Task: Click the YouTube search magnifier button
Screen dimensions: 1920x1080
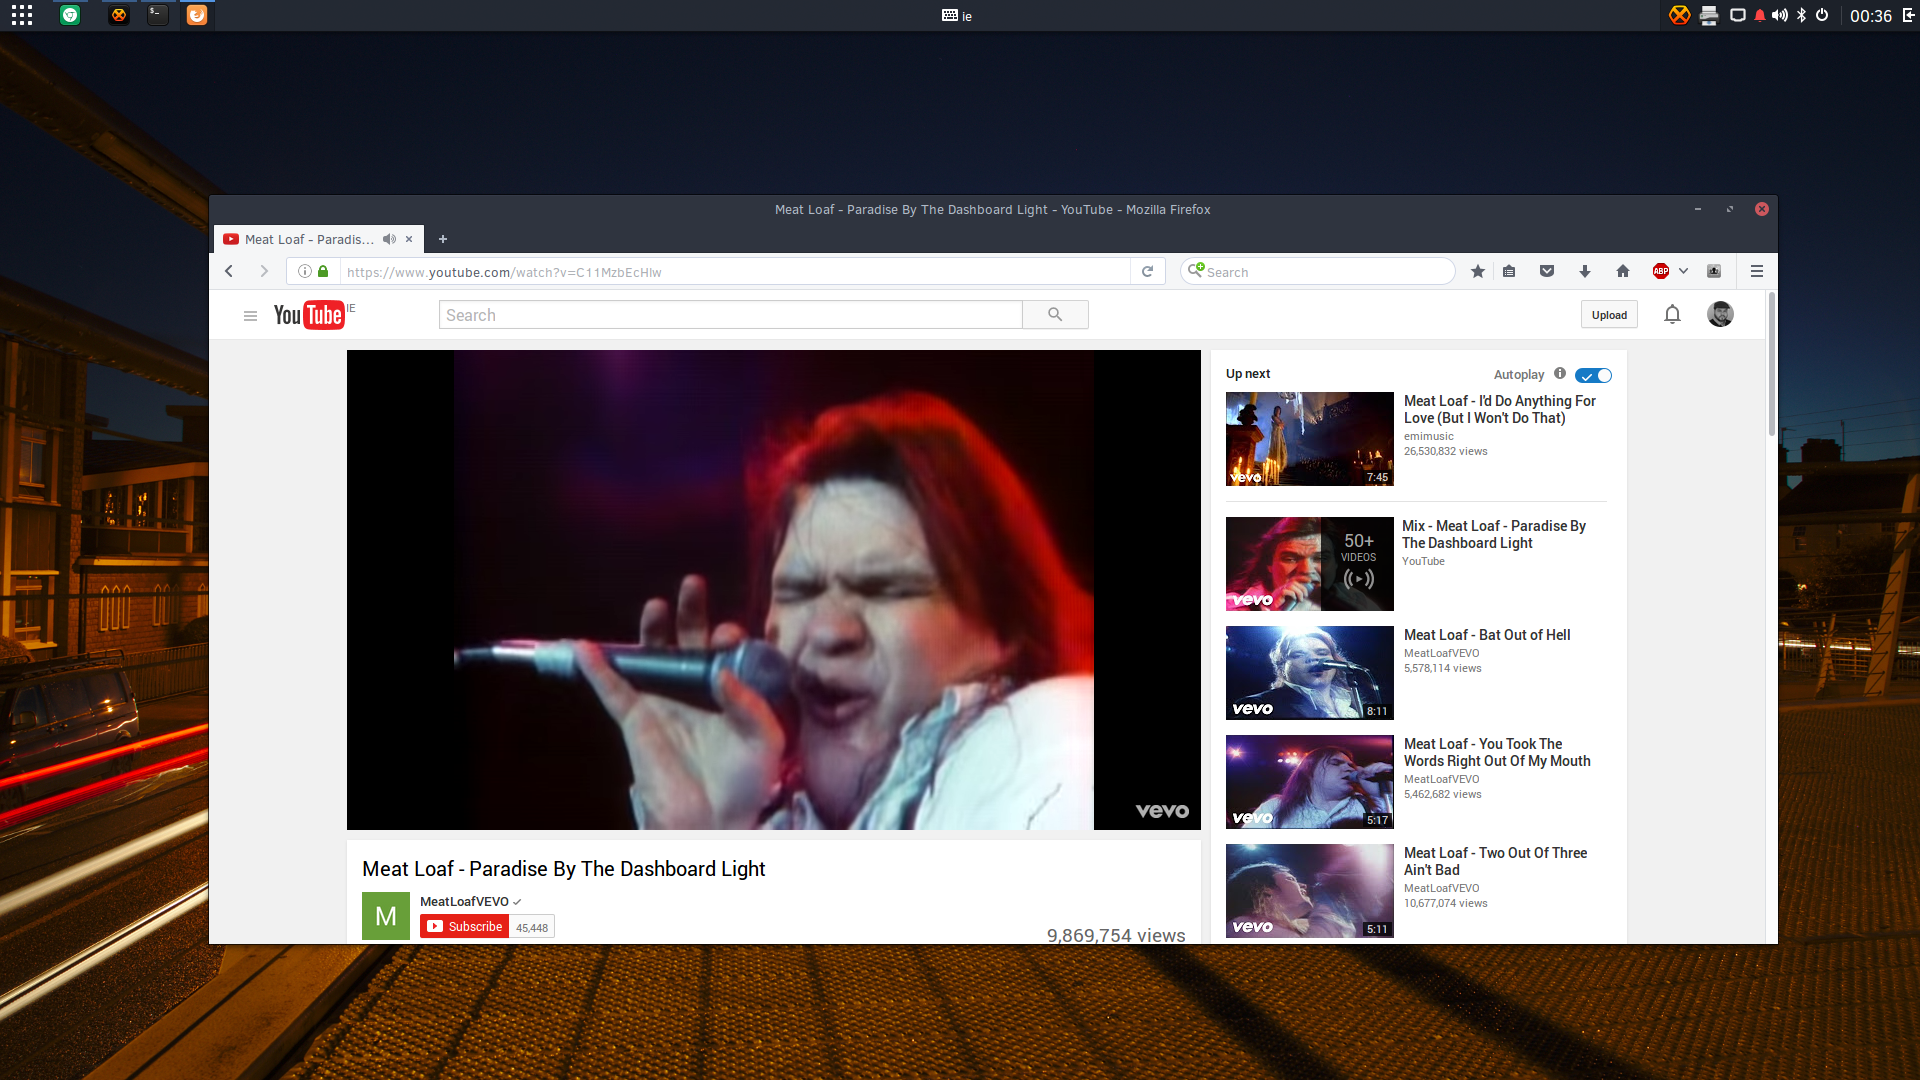Action: coord(1055,315)
